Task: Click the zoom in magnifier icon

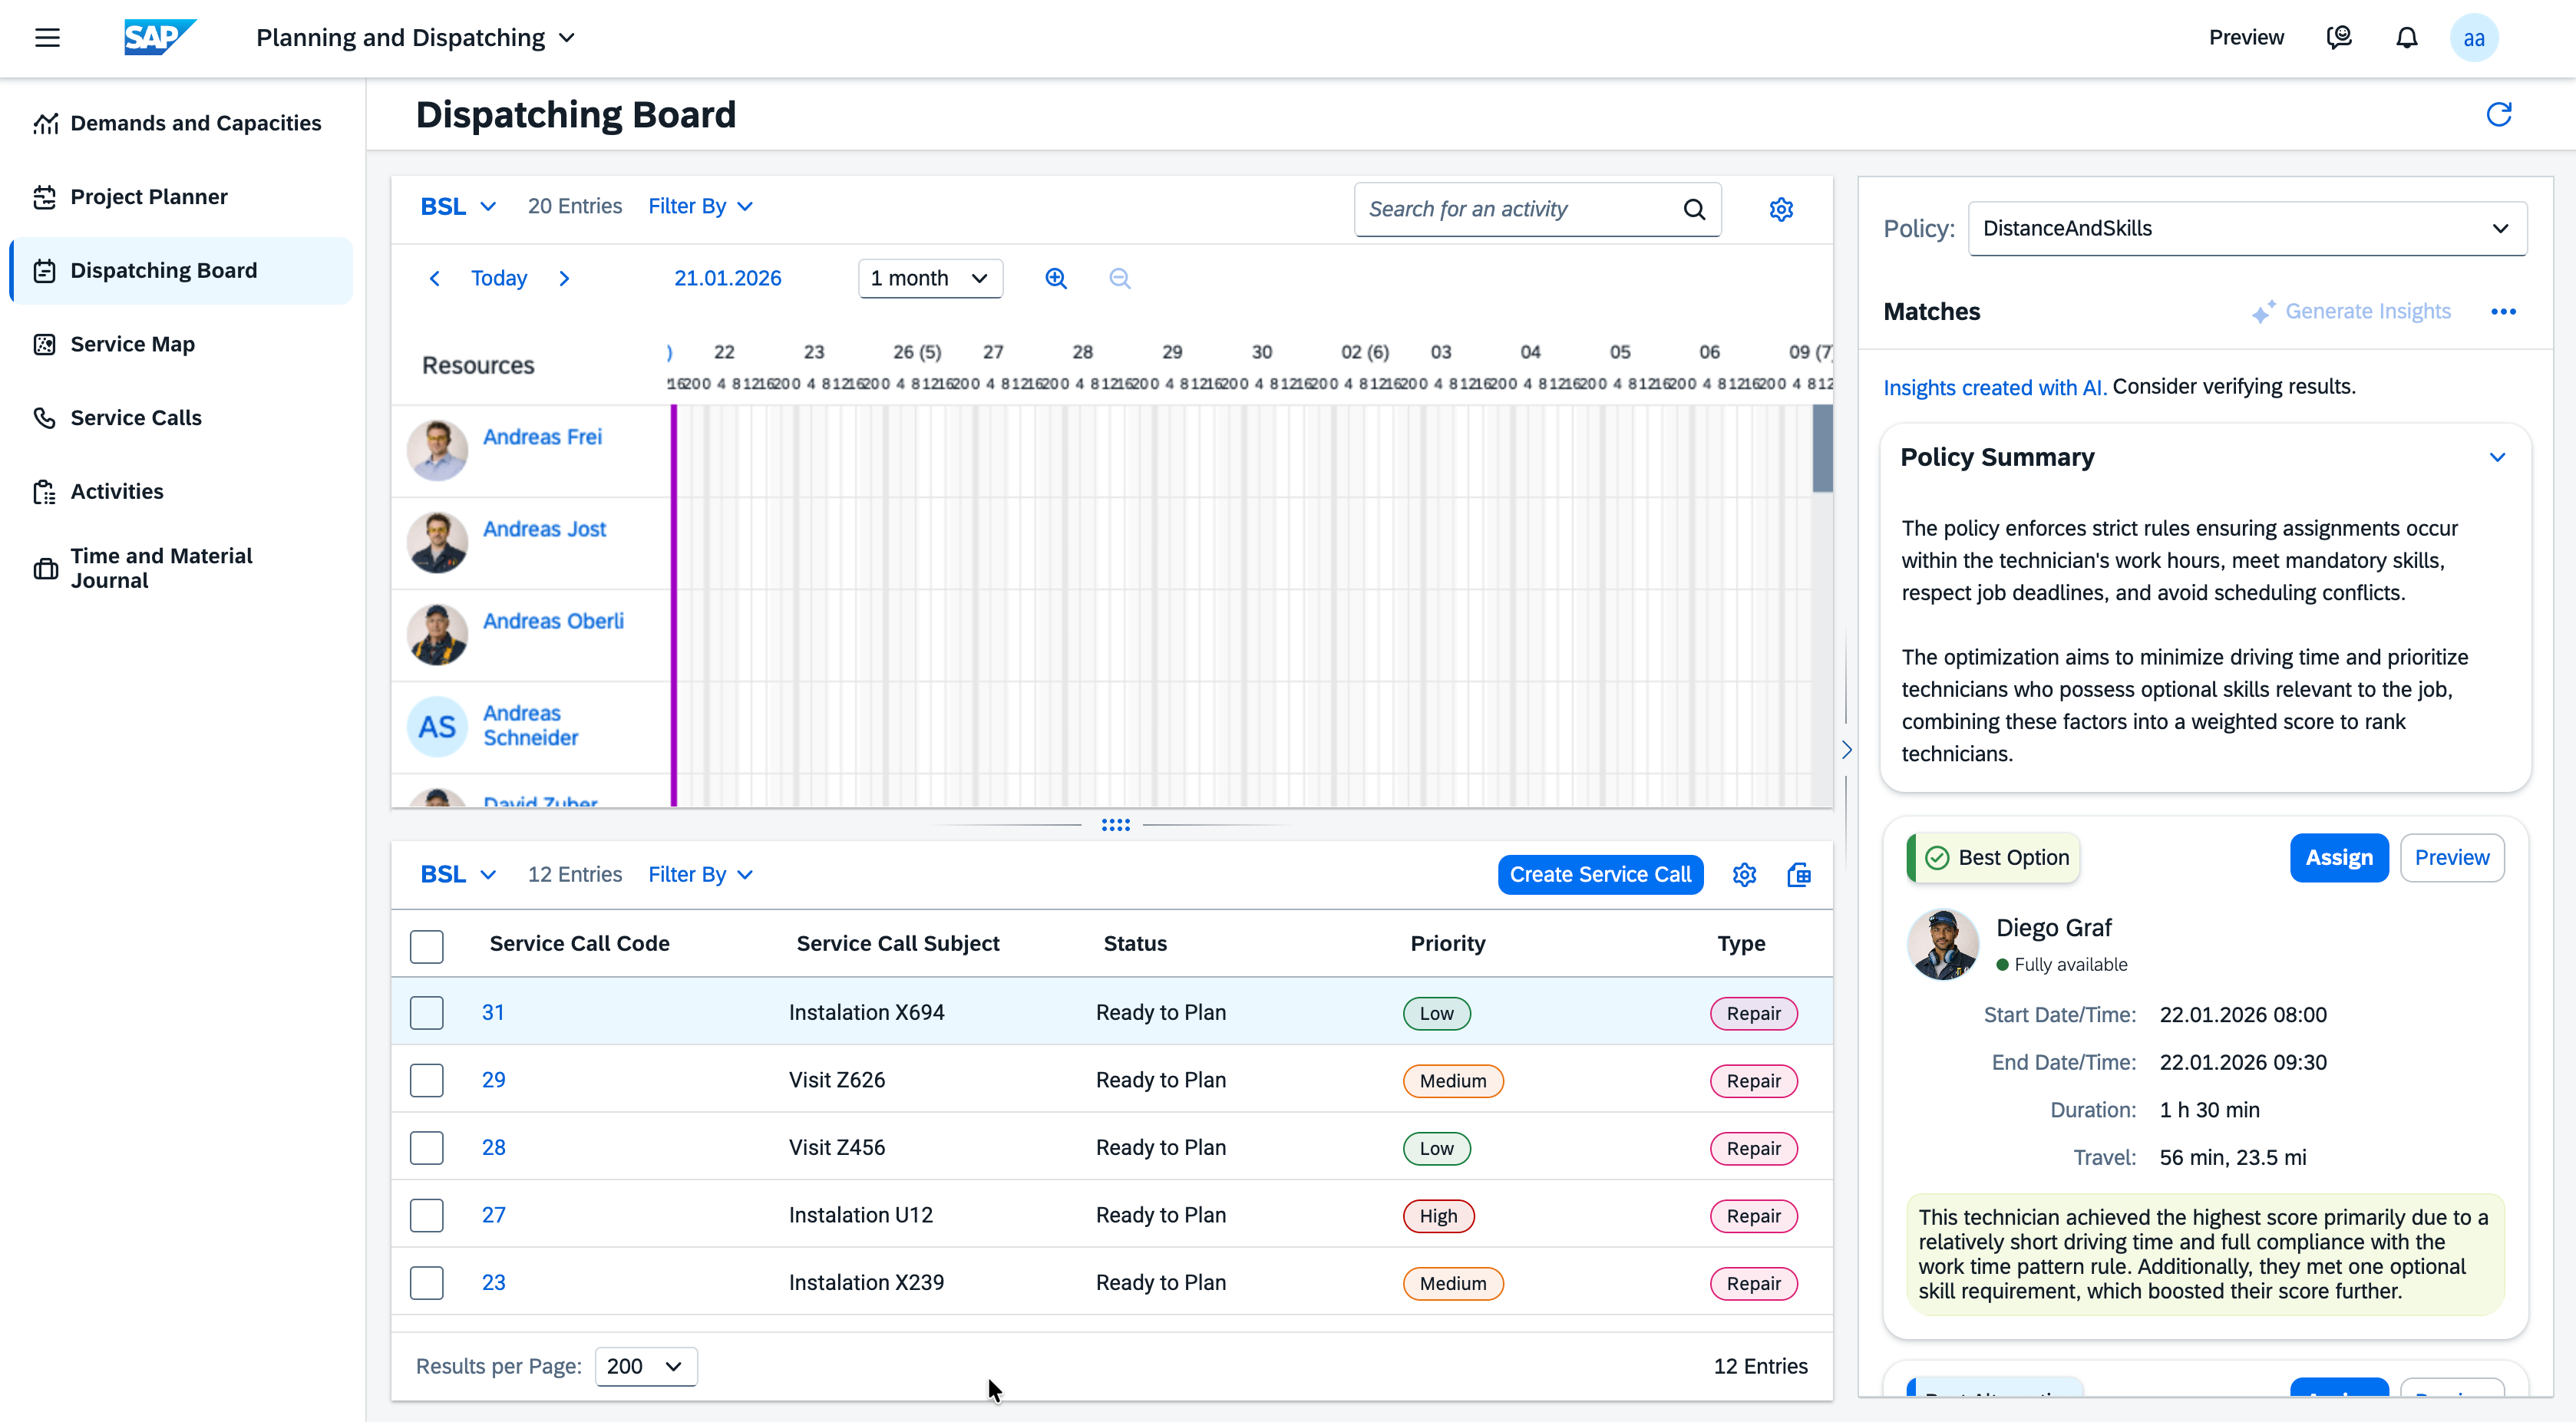Action: coord(1056,278)
